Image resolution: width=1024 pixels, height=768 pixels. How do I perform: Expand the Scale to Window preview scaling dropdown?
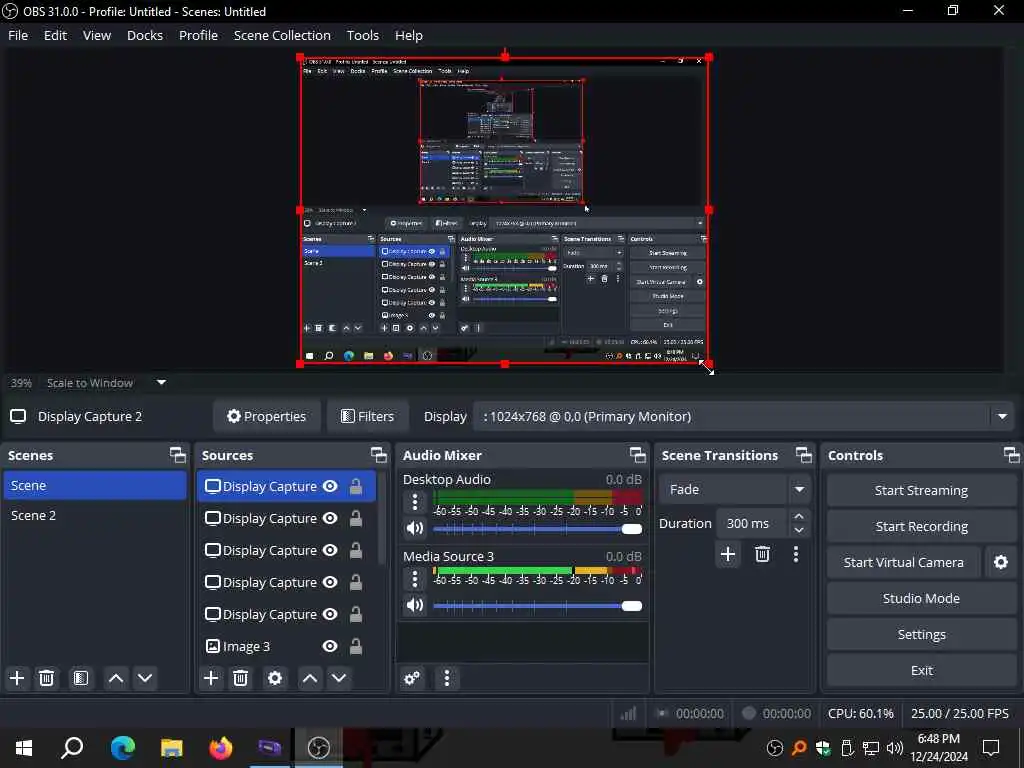[161, 383]
